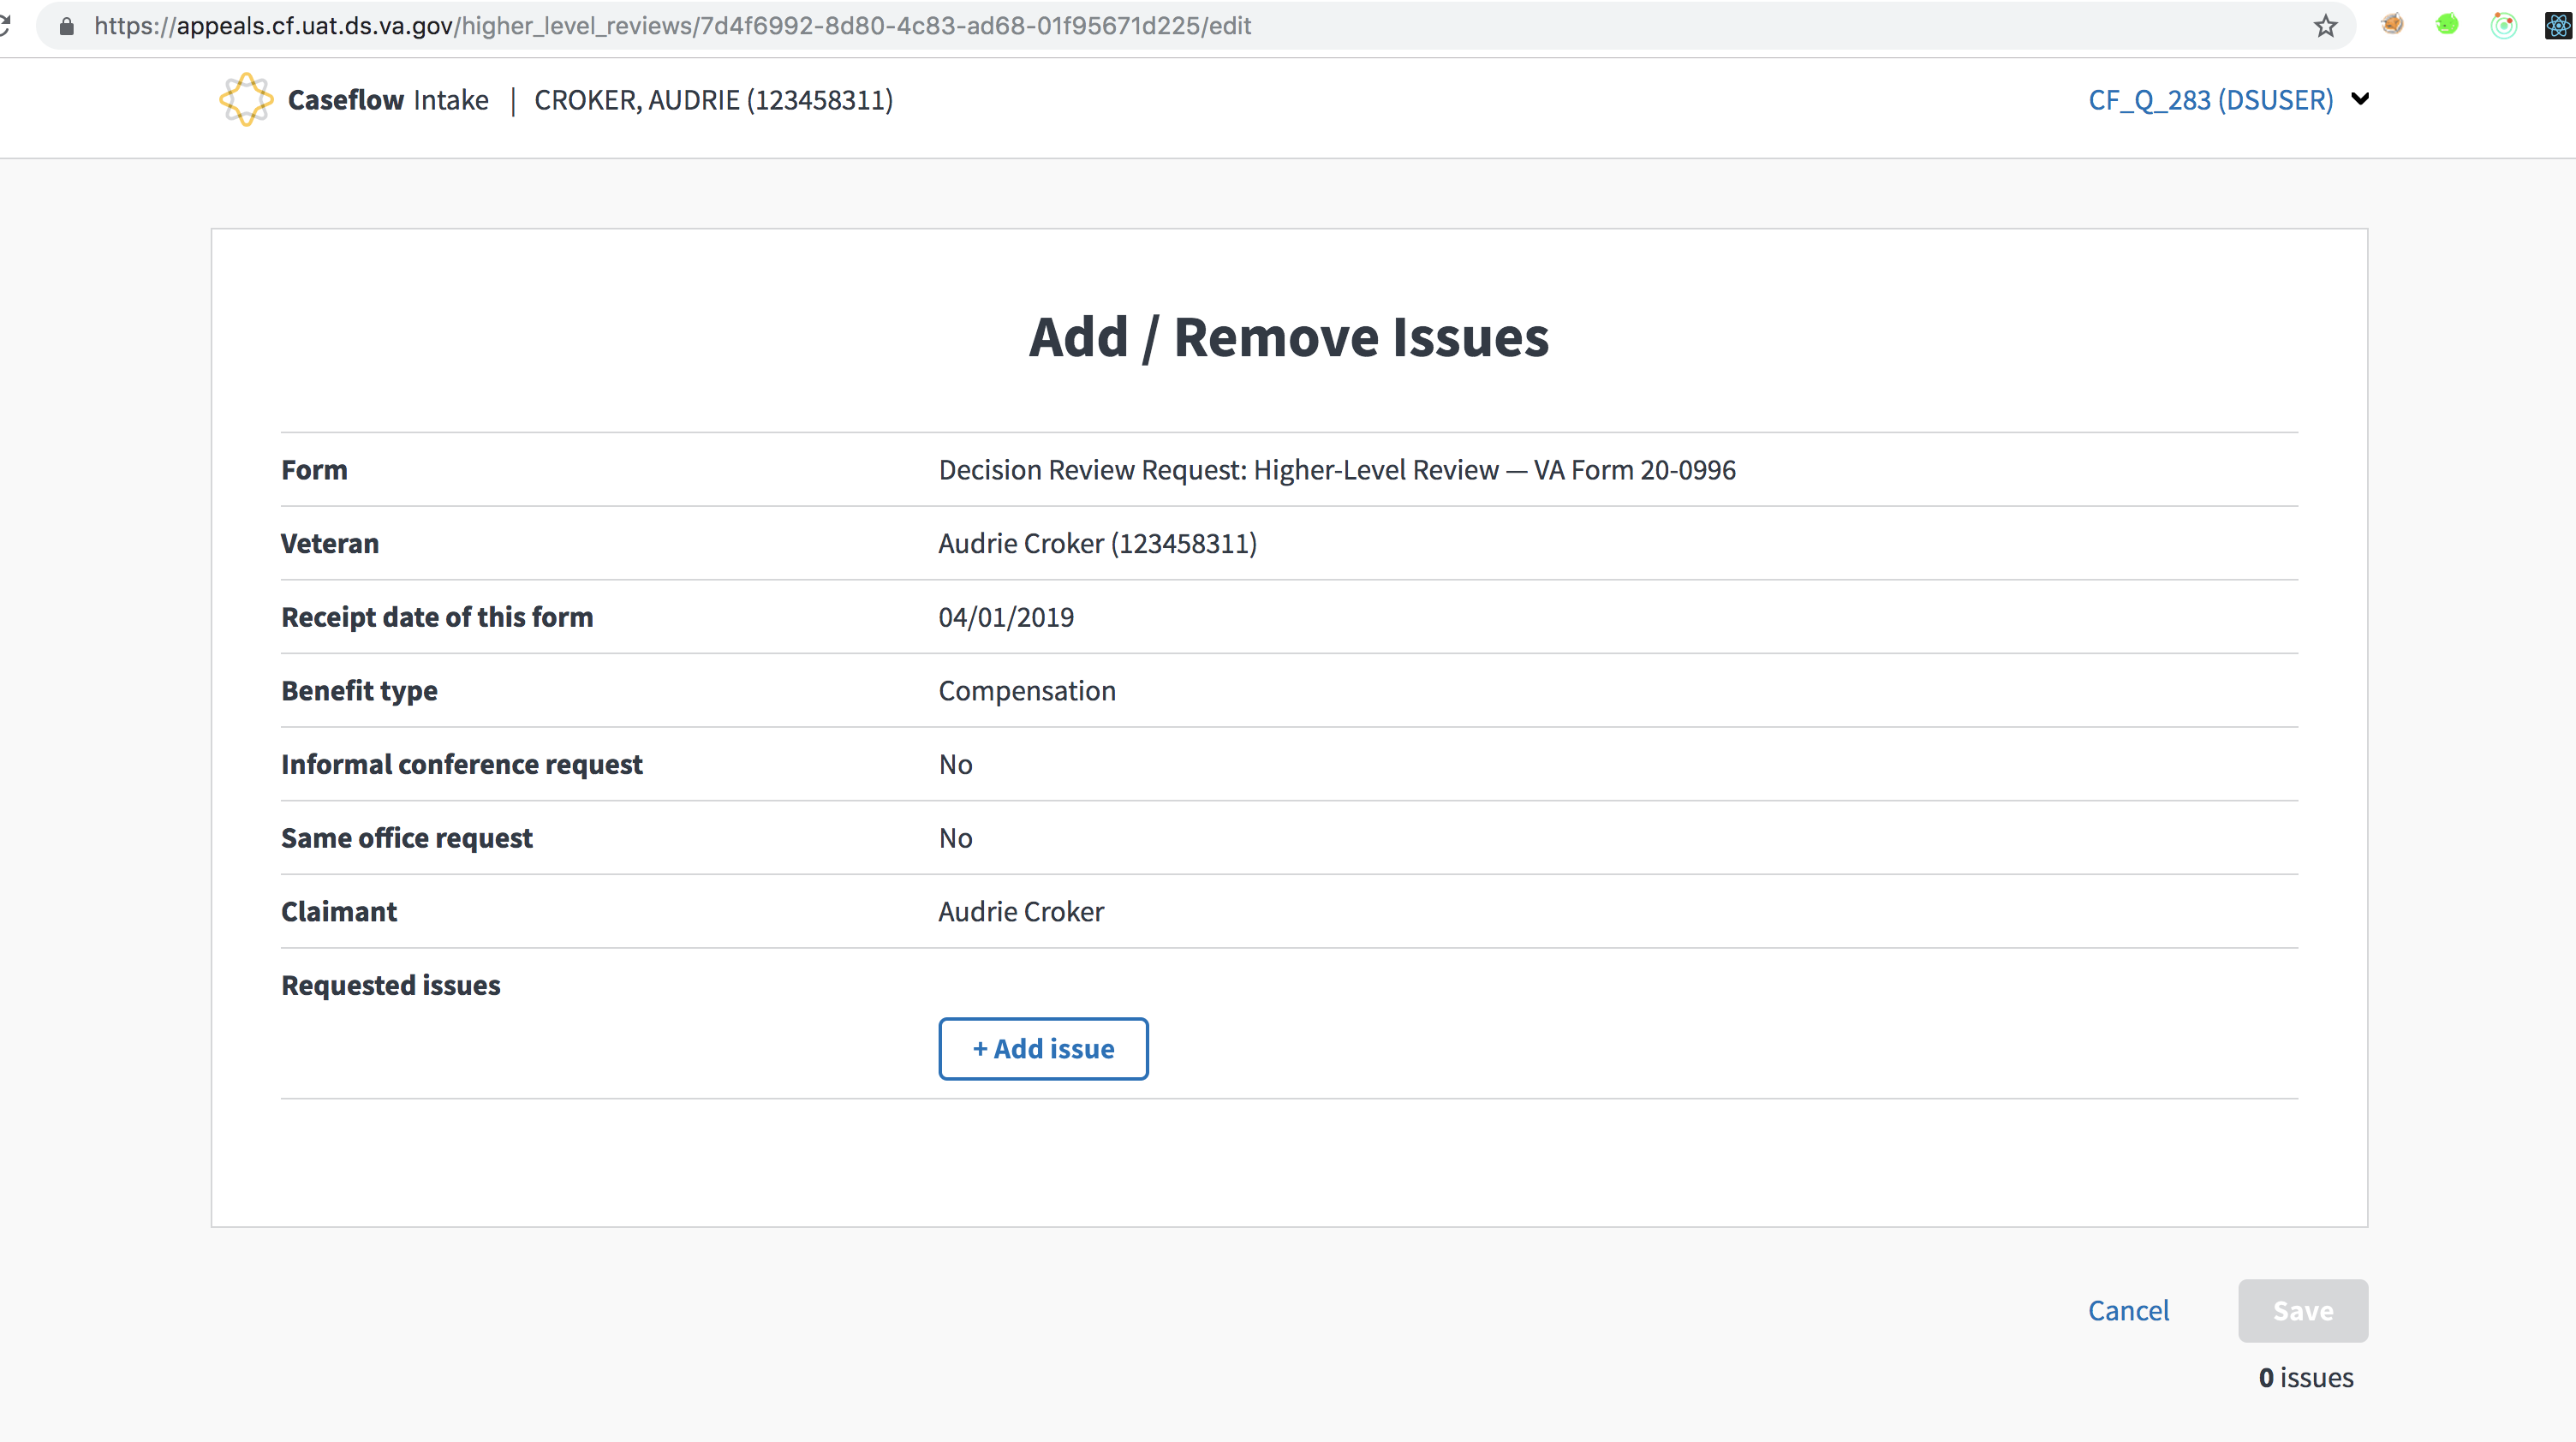Select the Benefit type label
Viewport: 2576px width, 1442px height.
coord(359,691)
